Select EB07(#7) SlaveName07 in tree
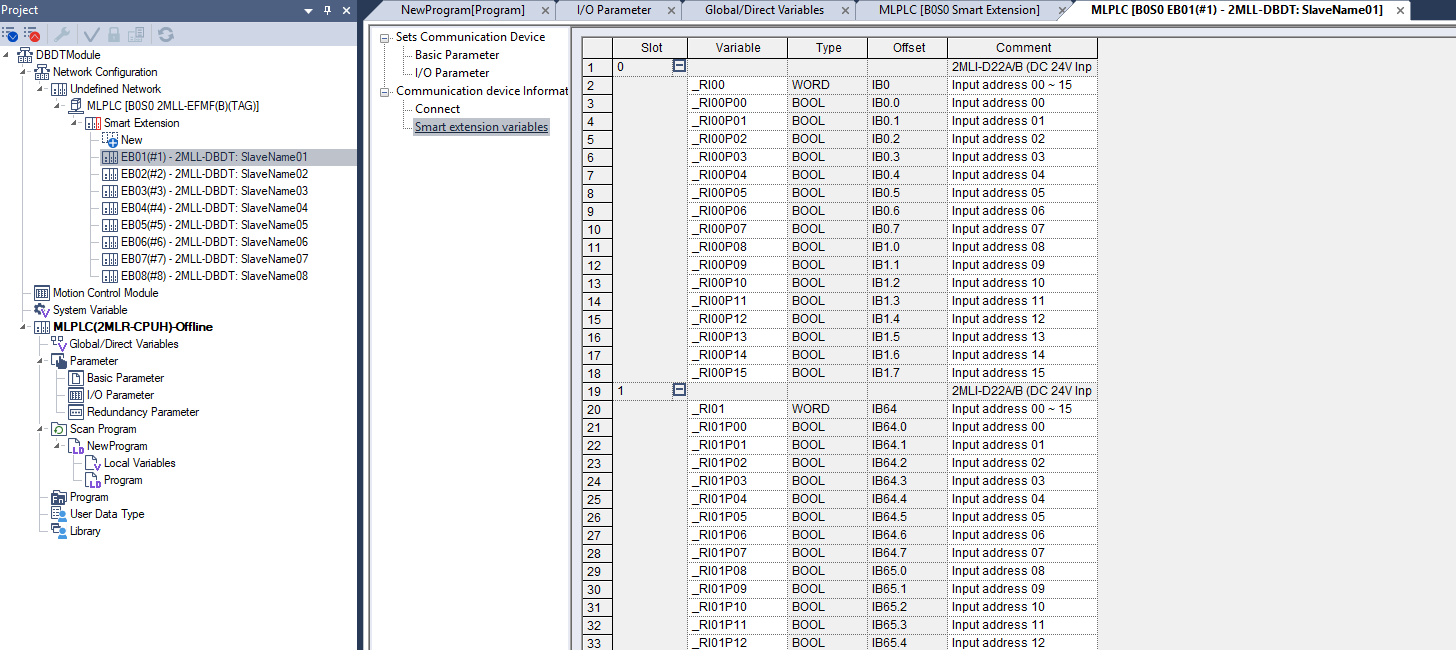The width and height of the screenshot is (1456, 650). pos(214,259)
